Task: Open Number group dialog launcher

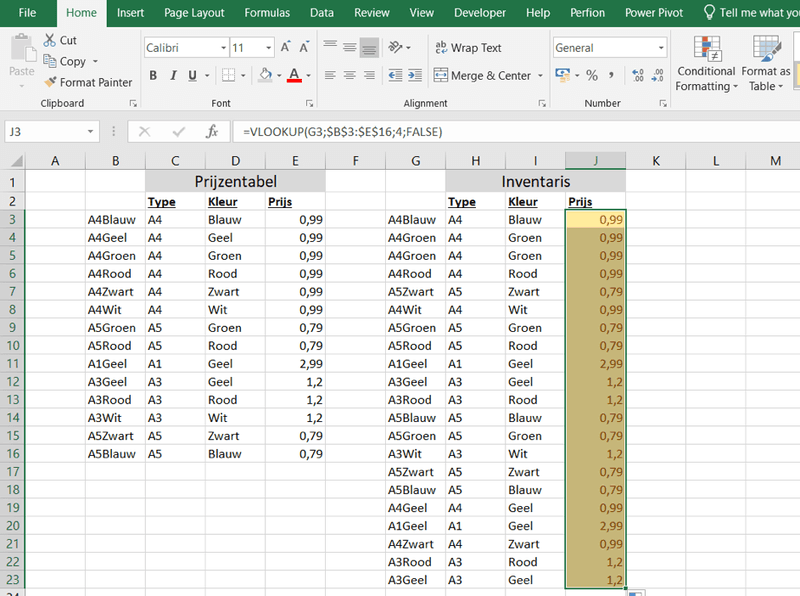Action: [663, 104]
